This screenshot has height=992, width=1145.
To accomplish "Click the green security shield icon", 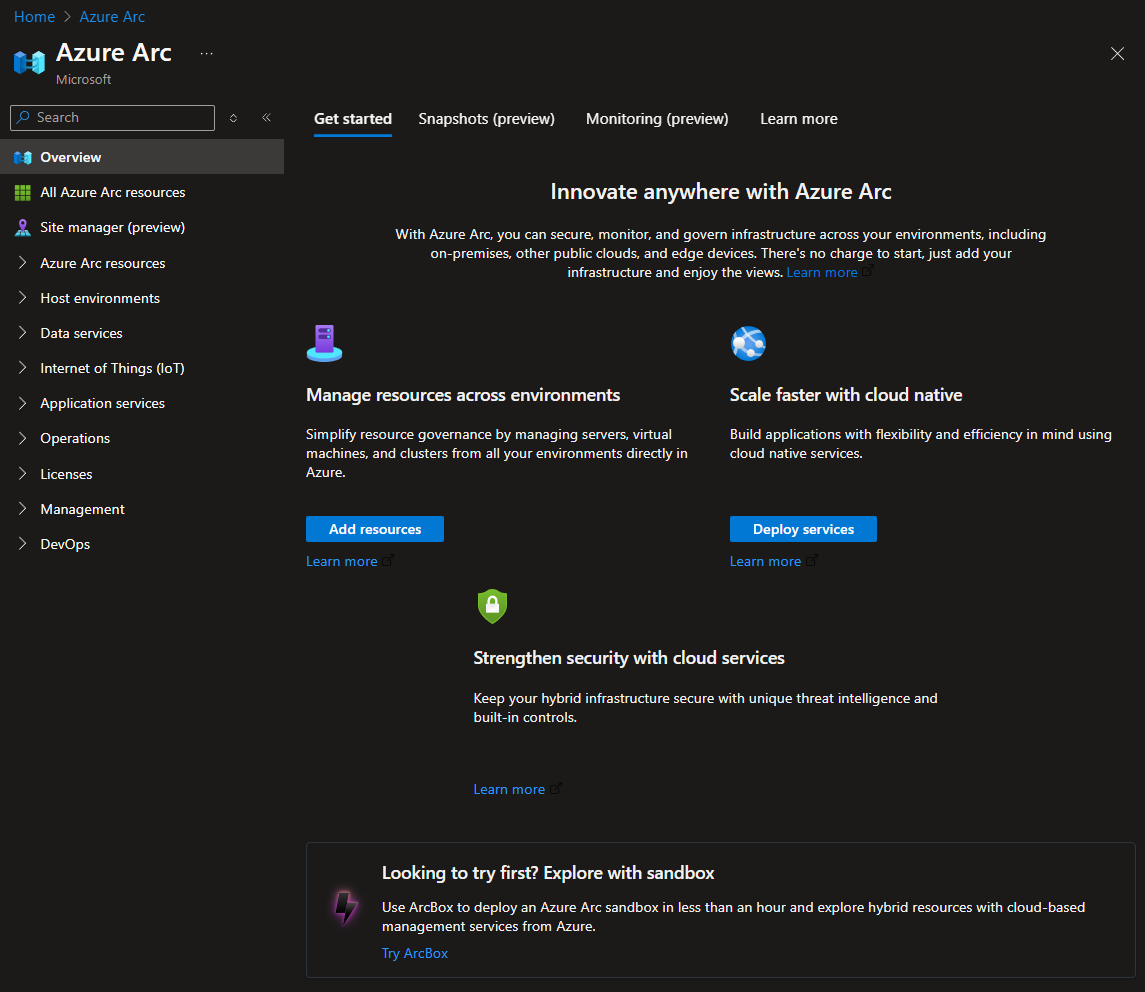I will click(x=492, y=606).
